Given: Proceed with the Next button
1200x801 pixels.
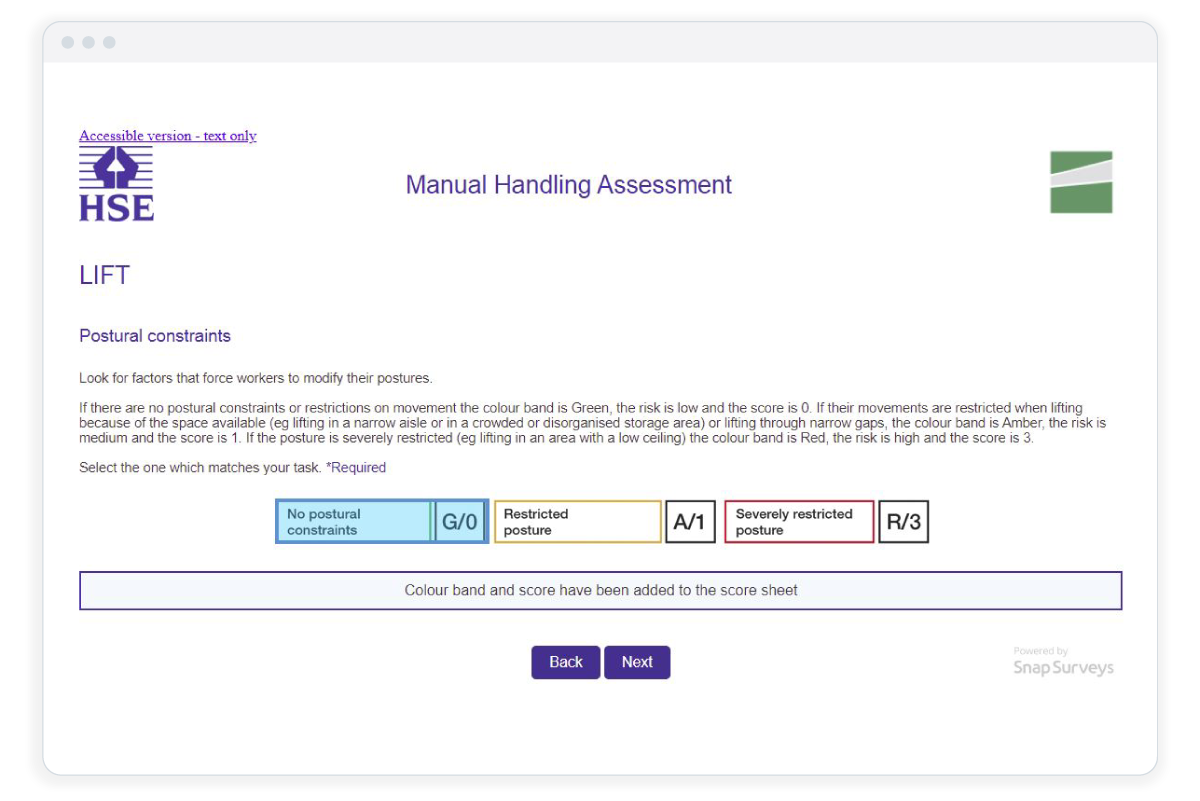Looking at the screenshot, I should click(637, 662).
